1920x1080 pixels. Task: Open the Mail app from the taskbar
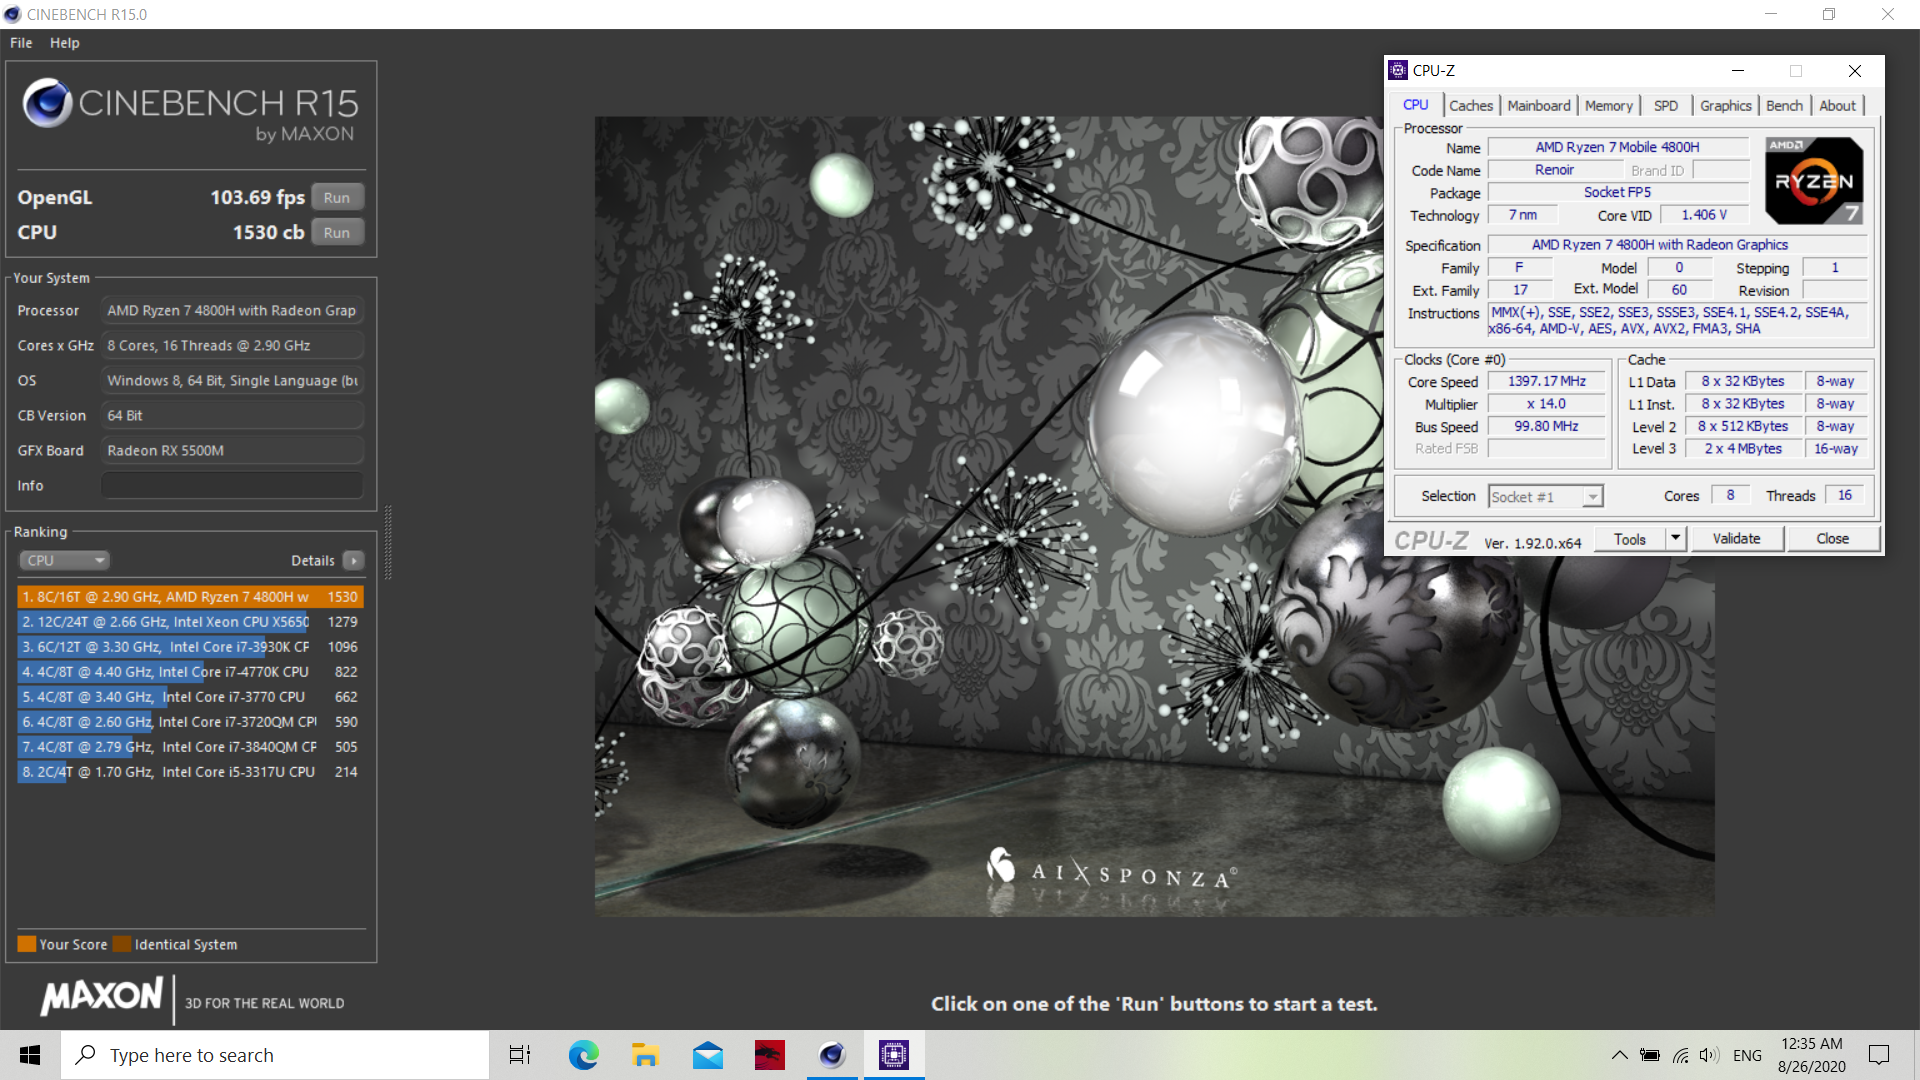708,1055
